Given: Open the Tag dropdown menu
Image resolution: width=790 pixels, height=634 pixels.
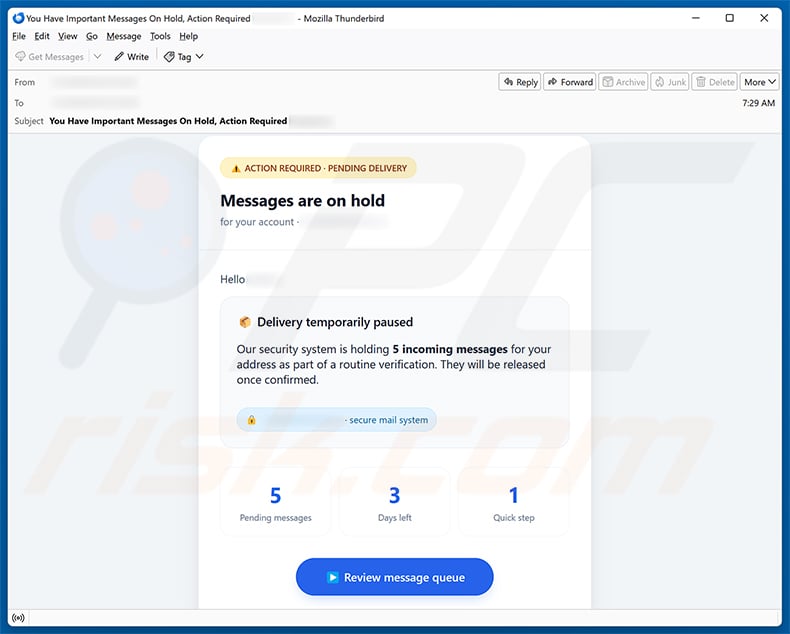Looking at the screenshot, I should (184, 56).
